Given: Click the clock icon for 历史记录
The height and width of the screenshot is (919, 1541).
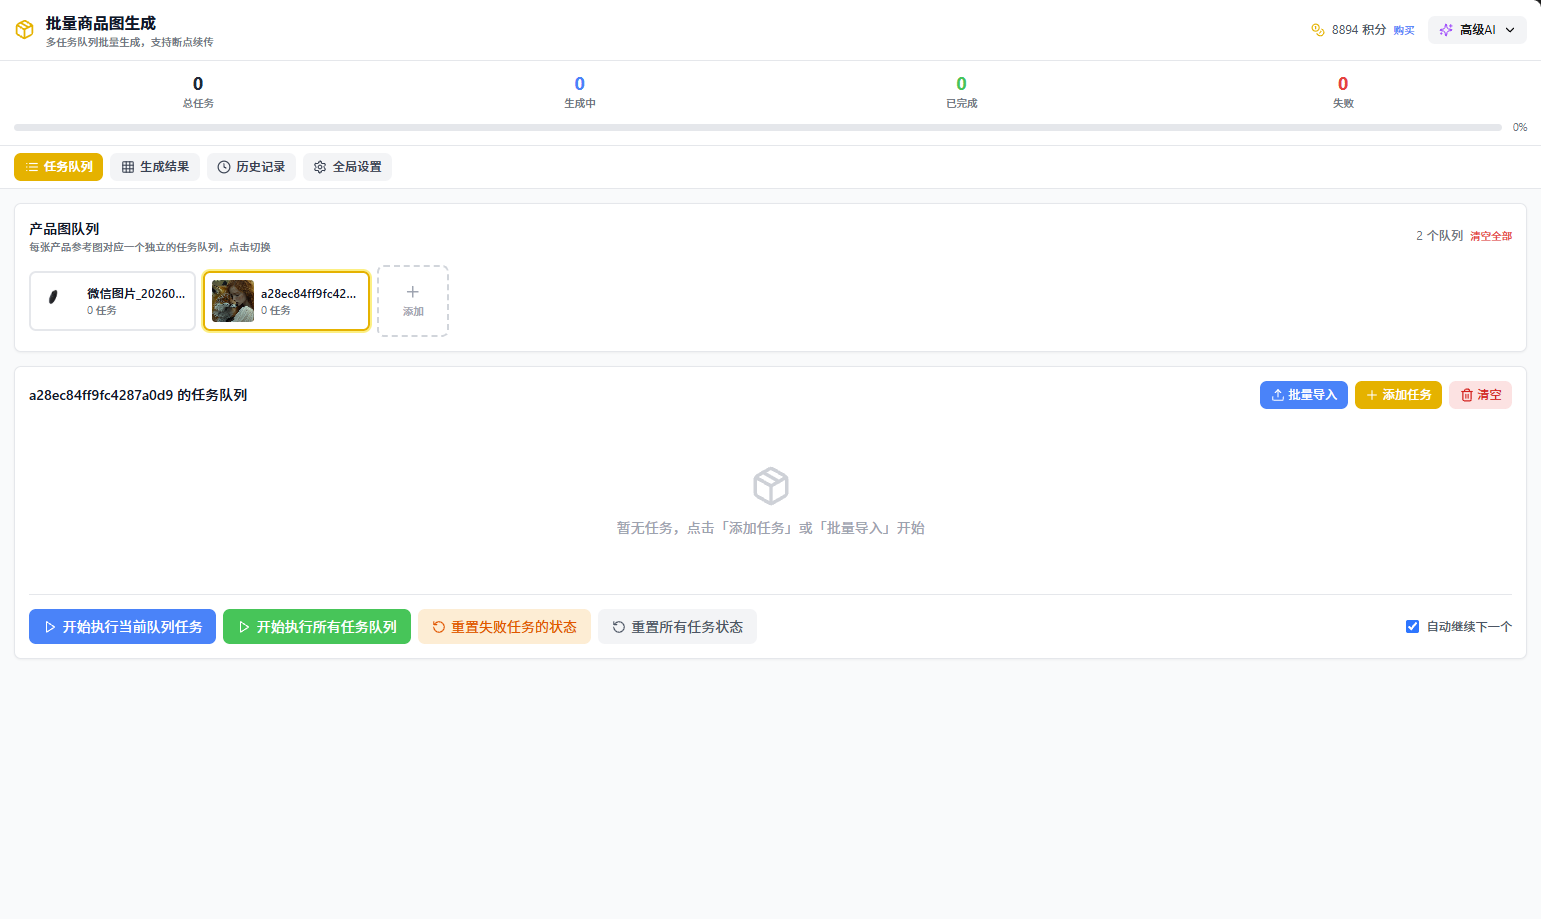Looking at the screenshot, I should (x=224, y=167).
